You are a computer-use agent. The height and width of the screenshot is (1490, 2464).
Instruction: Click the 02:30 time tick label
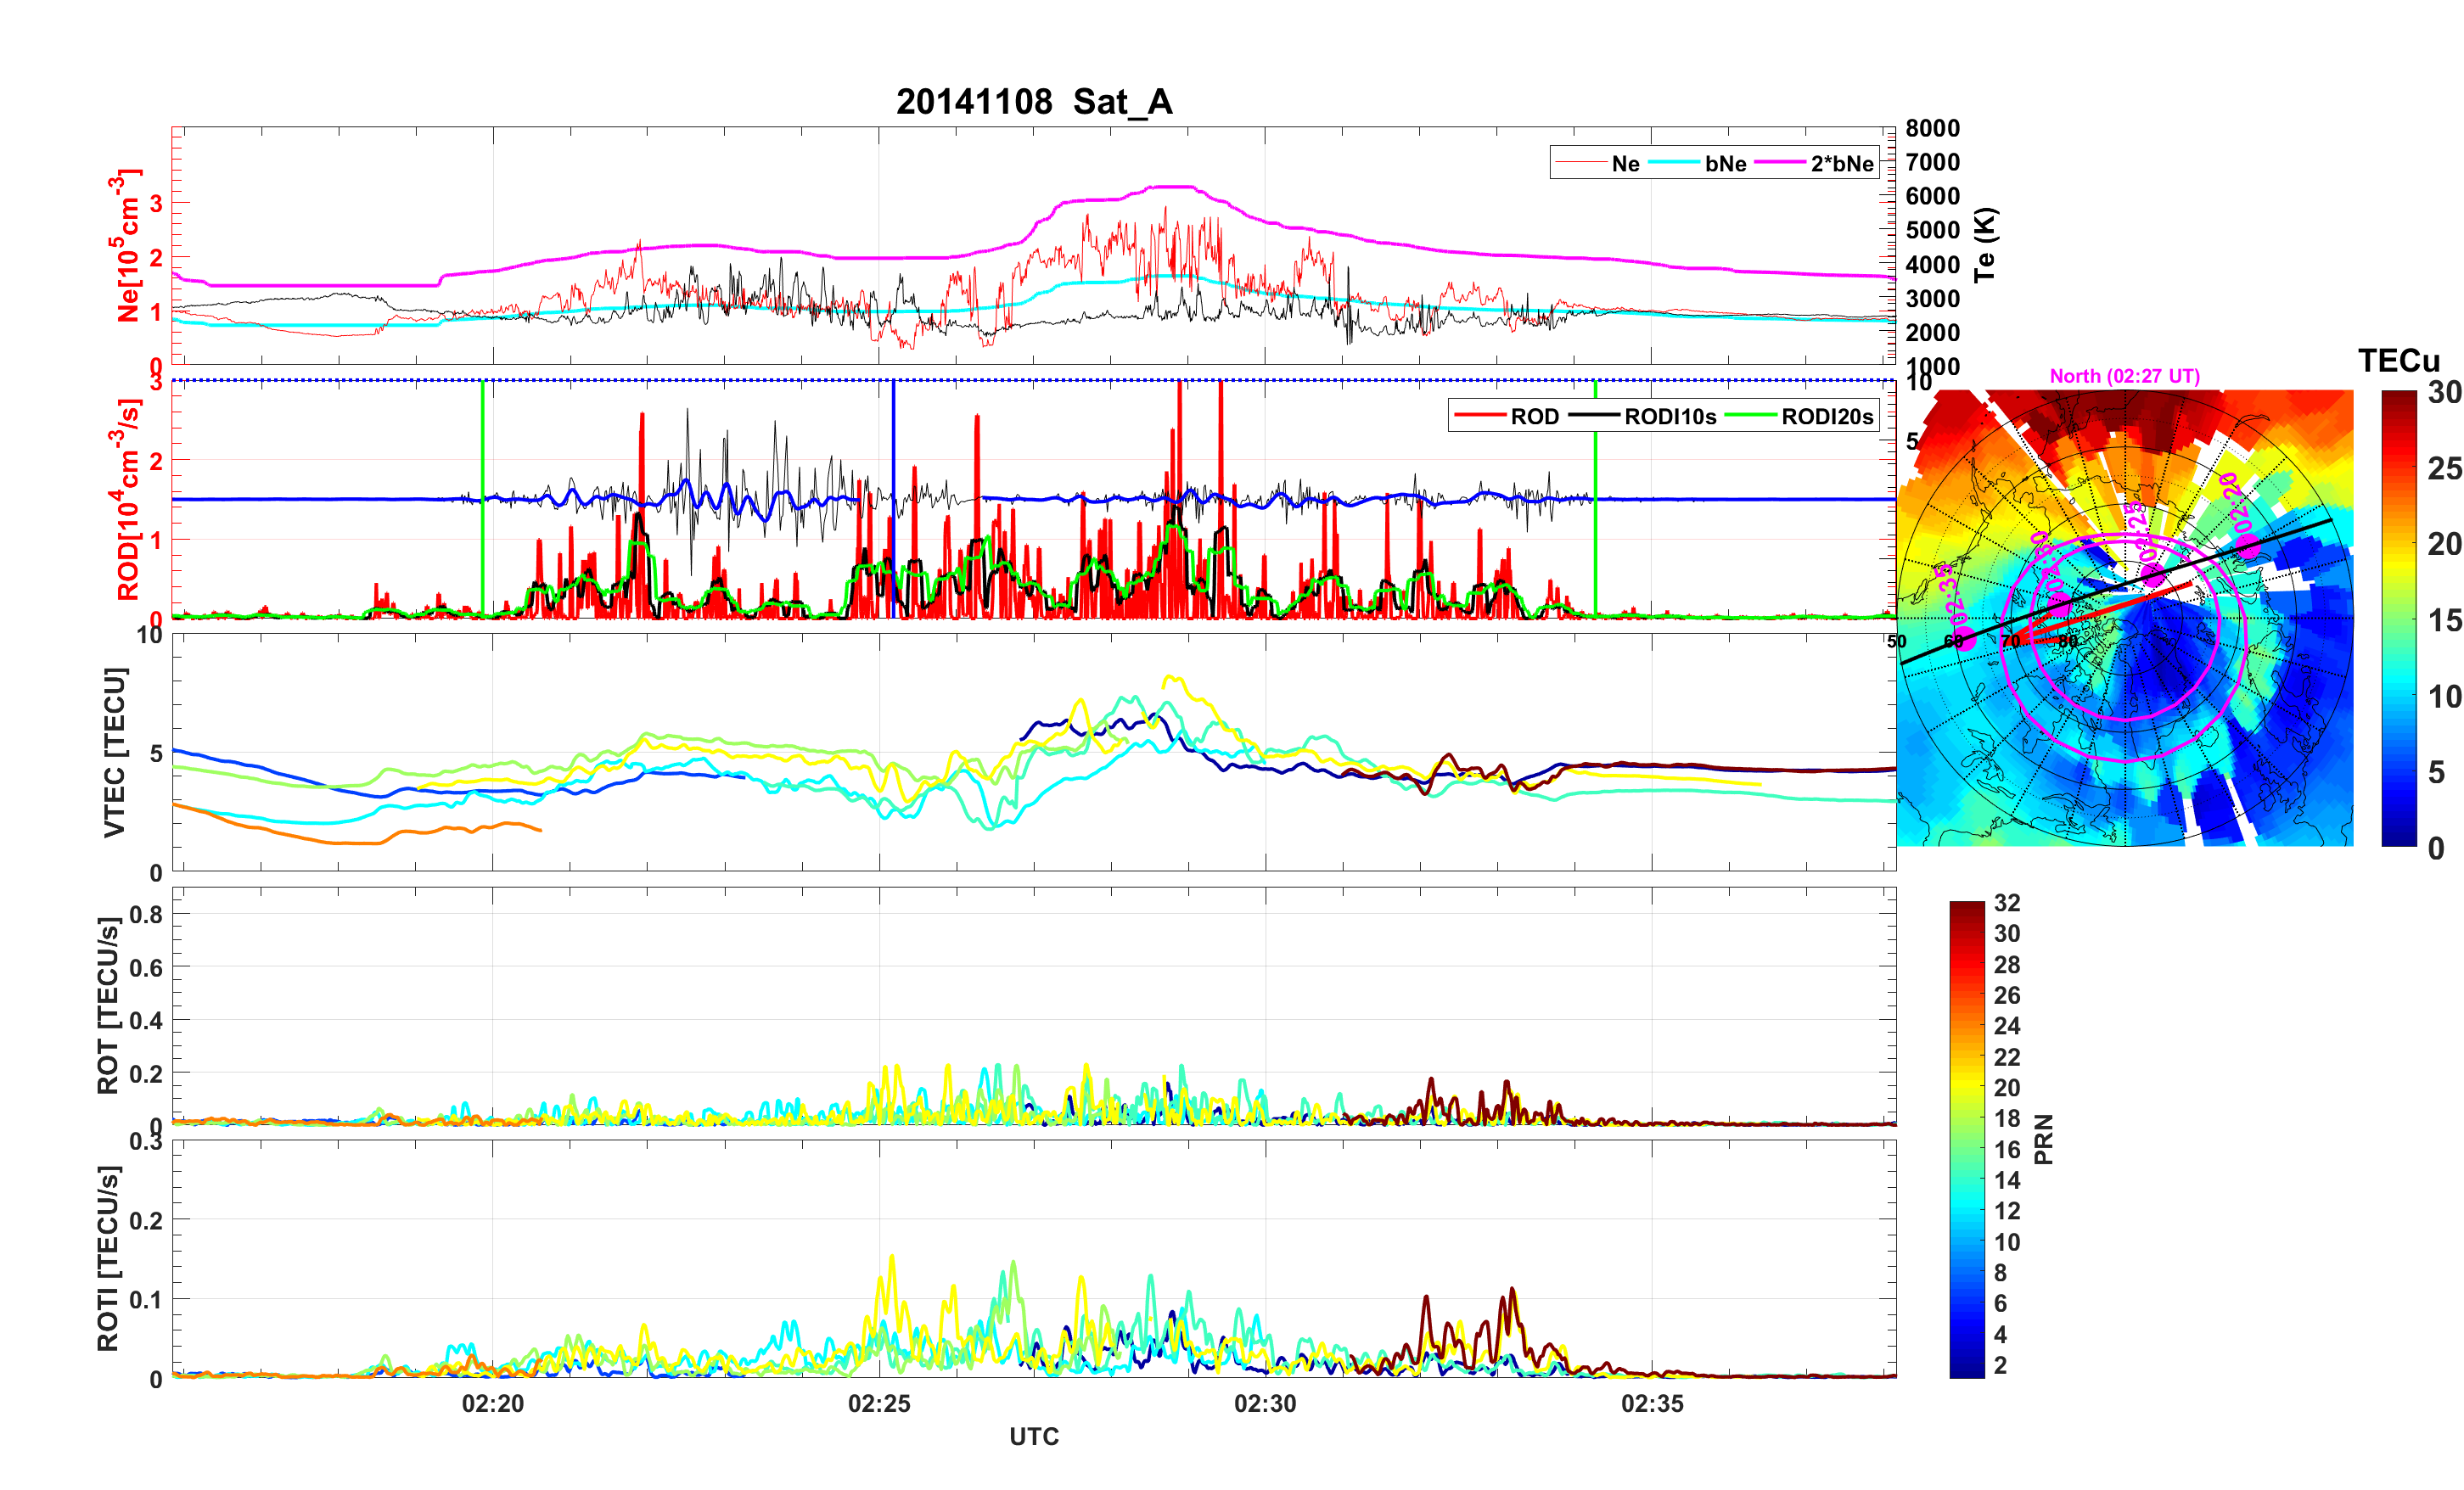(1265, 1404)
